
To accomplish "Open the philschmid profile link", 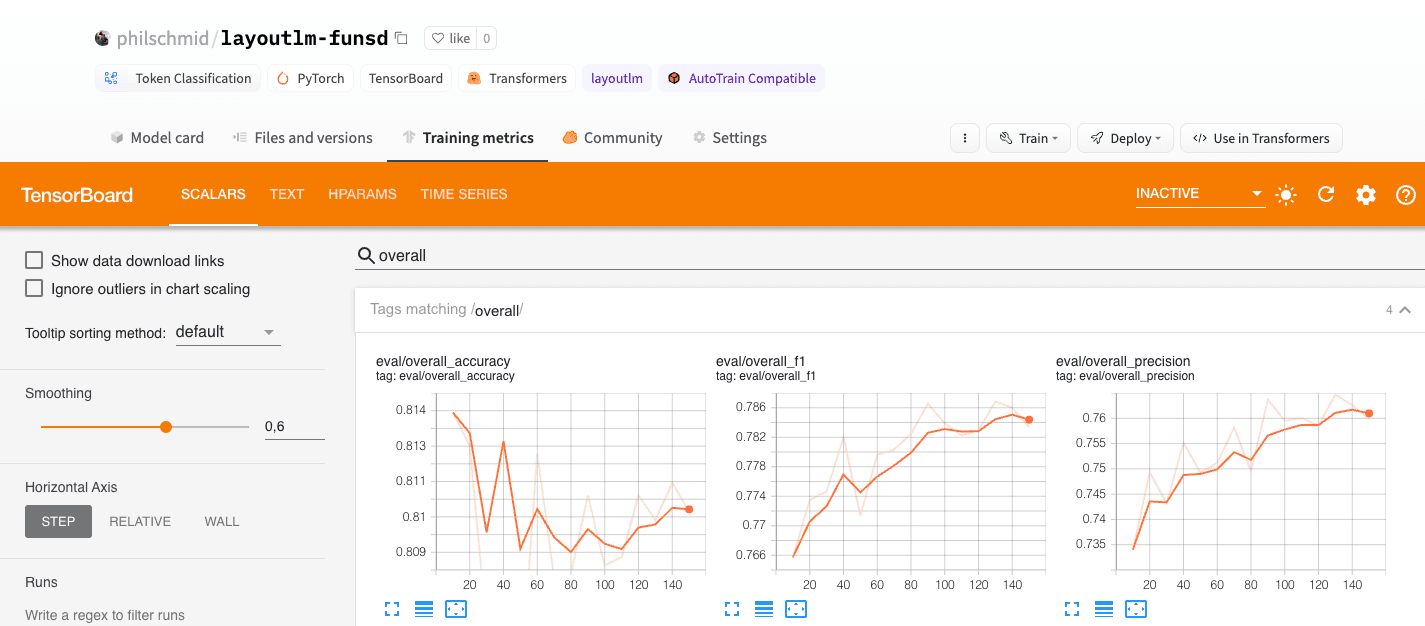I will coord(162,39).
